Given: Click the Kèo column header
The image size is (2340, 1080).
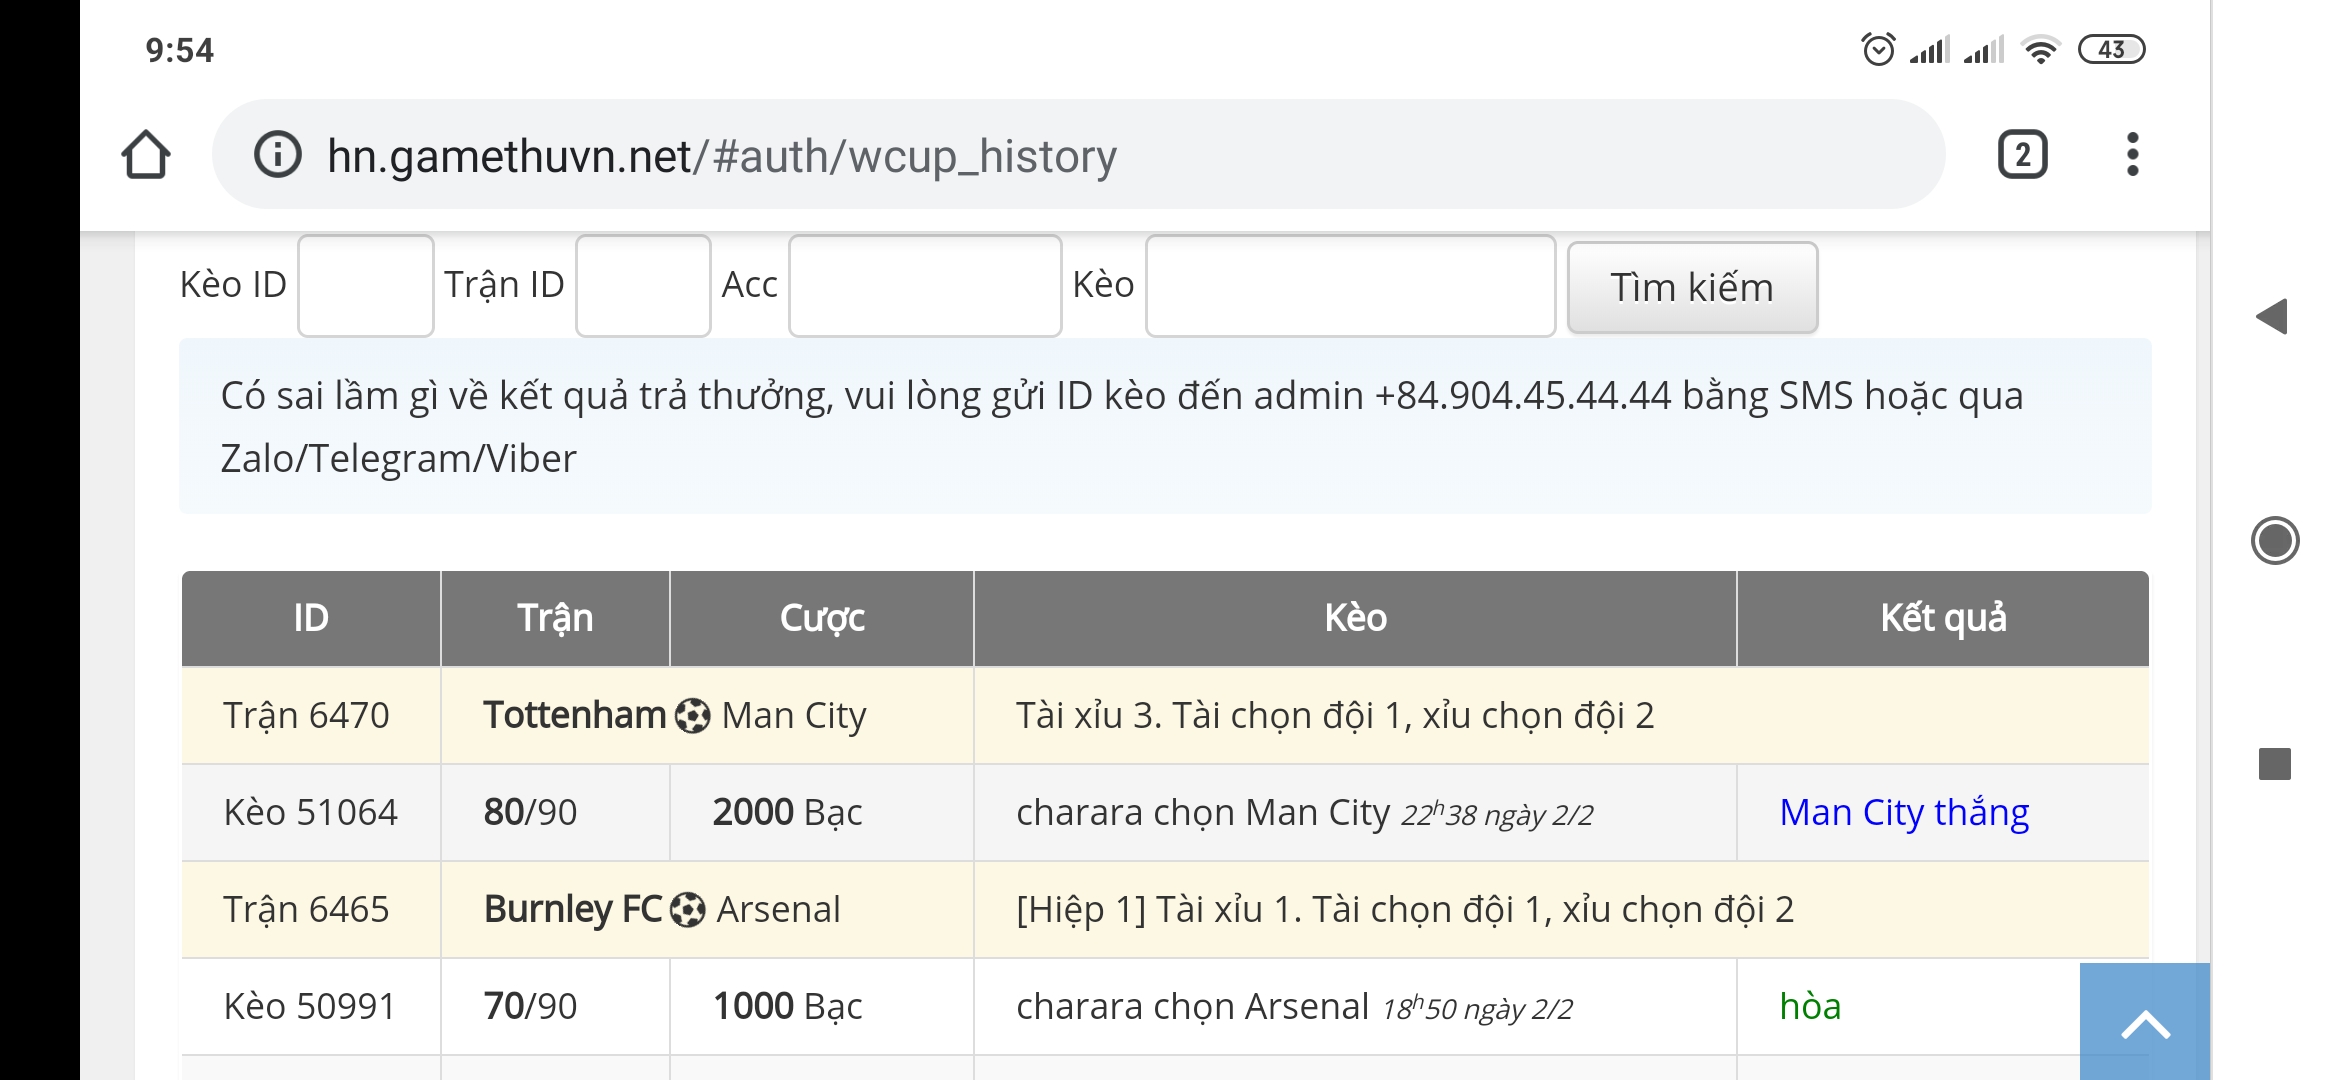Looking at the screenshot, I should point(1355,618).
